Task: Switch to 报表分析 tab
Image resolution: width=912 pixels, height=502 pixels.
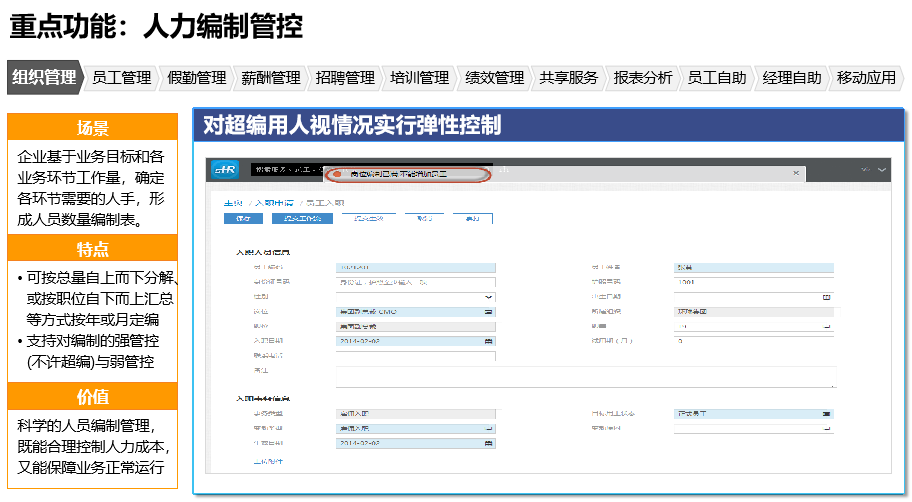Action: click(x=643, y=77)
